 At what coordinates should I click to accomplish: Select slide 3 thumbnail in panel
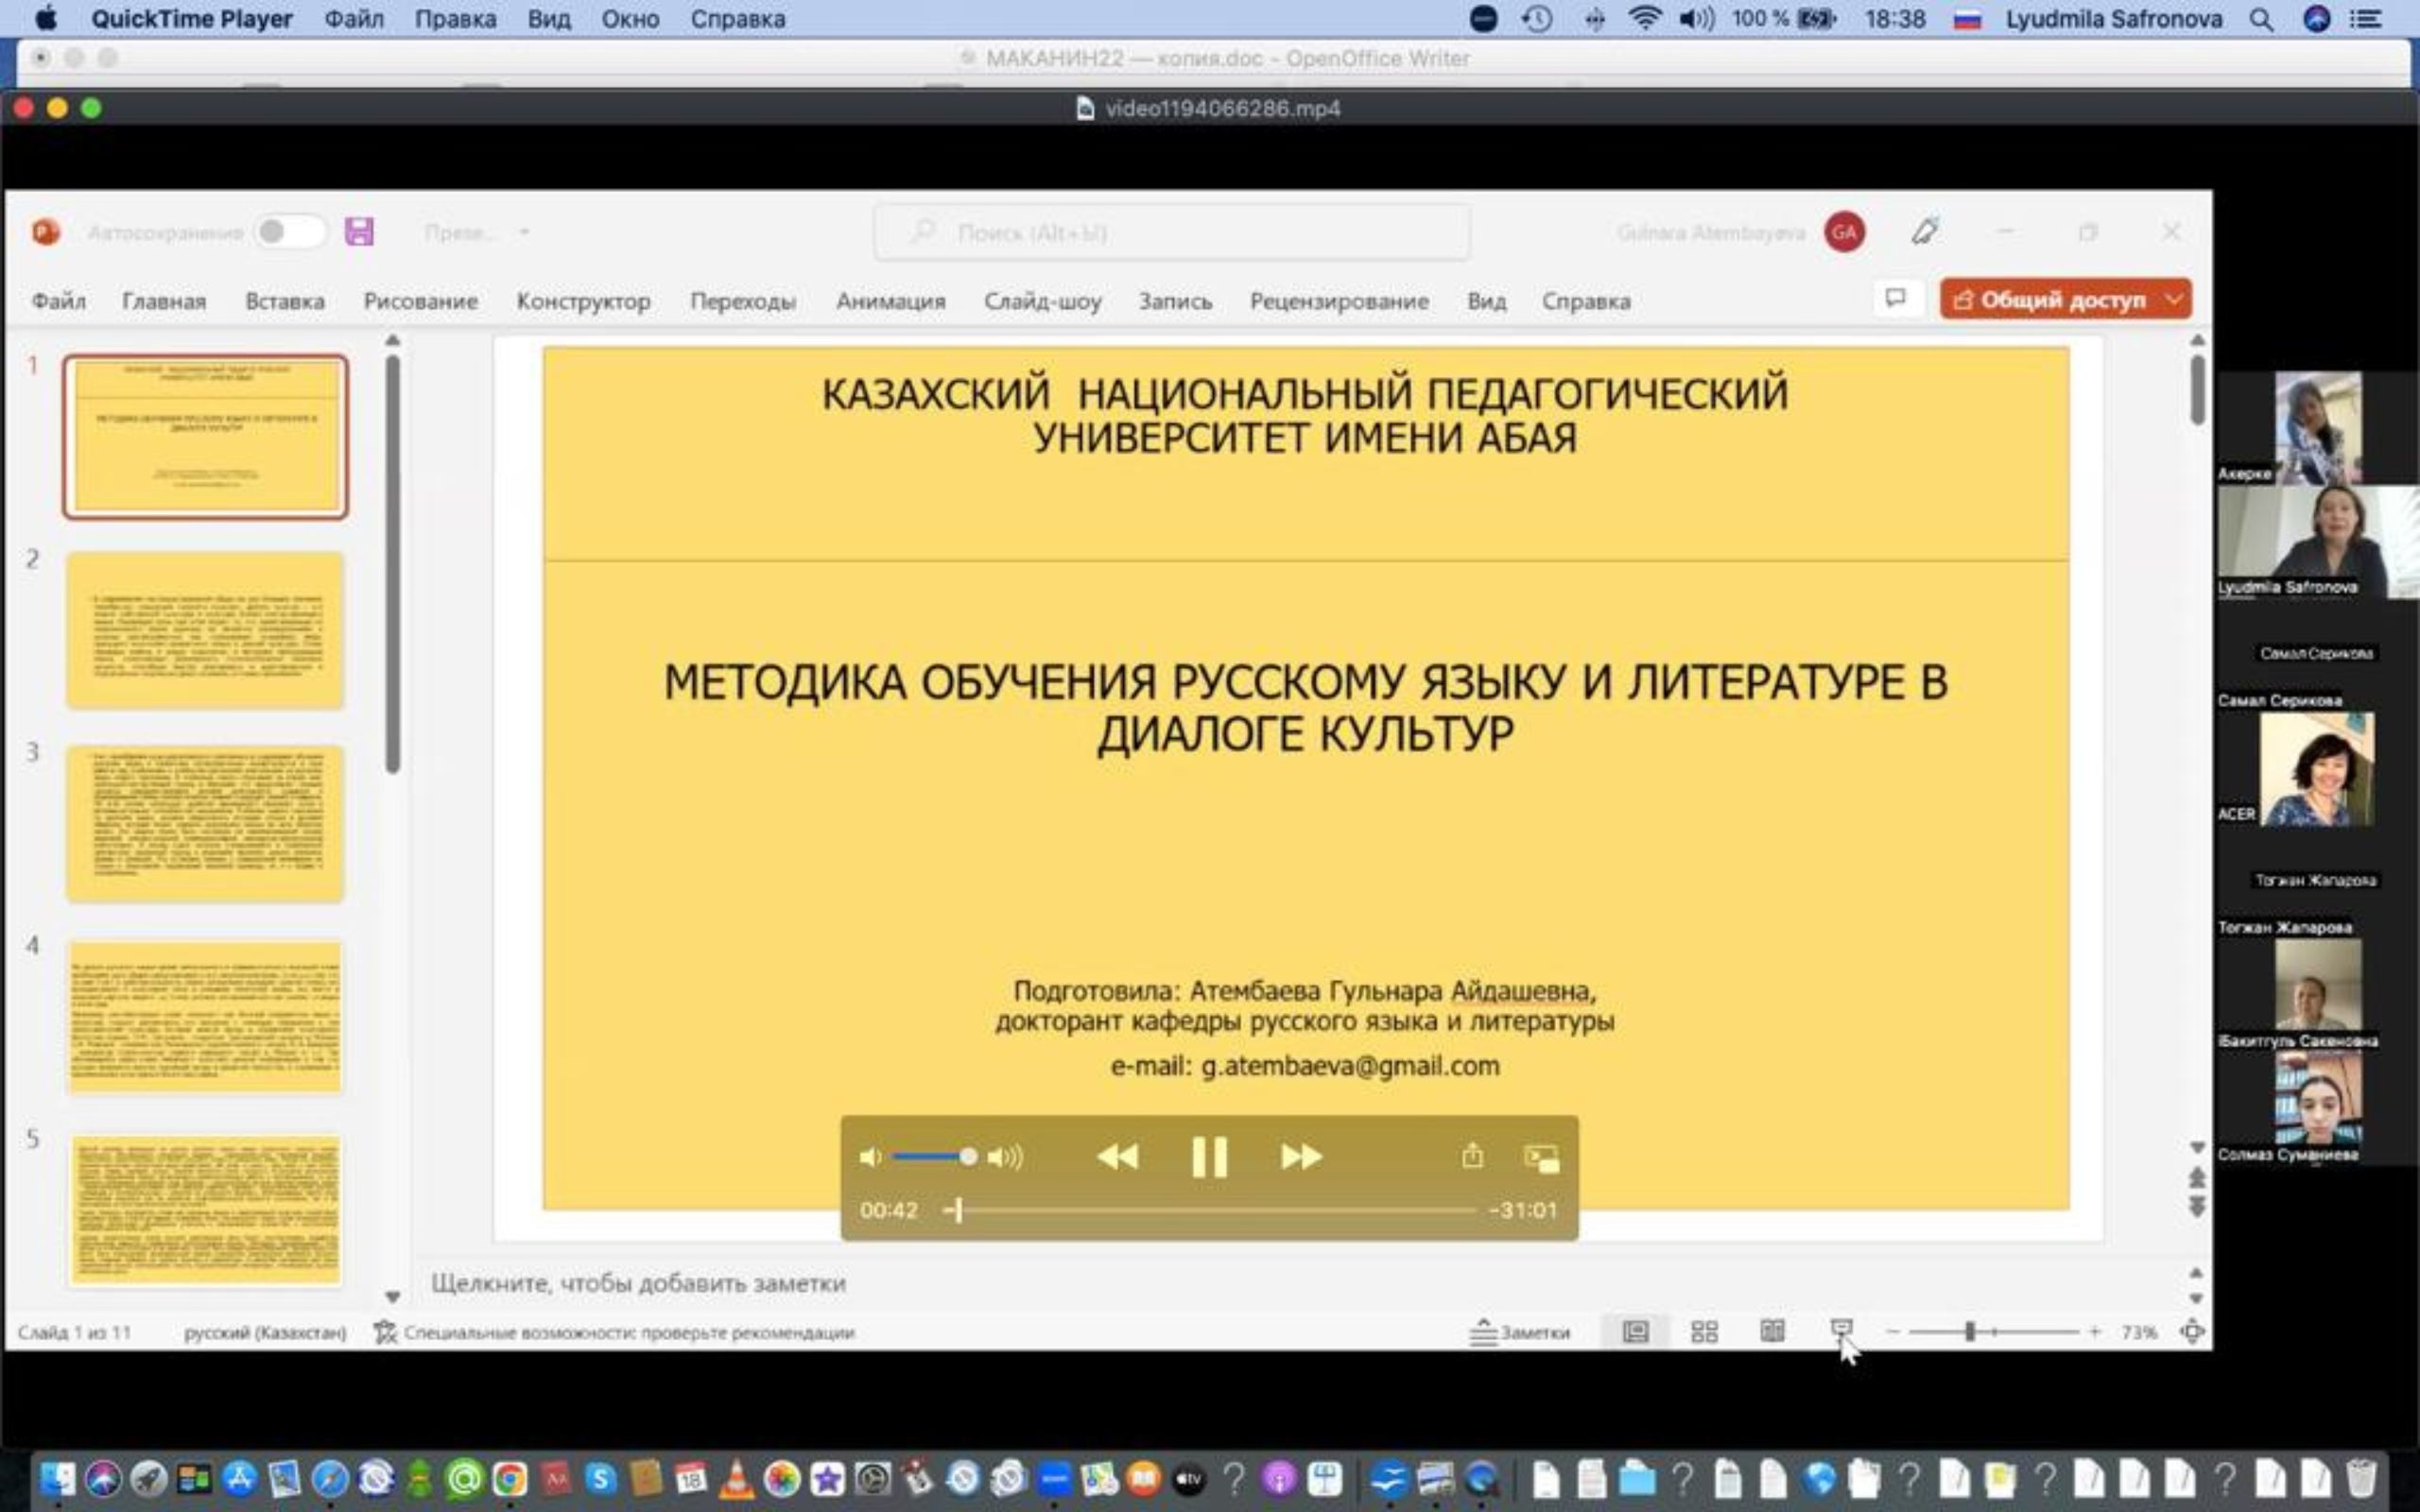tap(205, 824)
